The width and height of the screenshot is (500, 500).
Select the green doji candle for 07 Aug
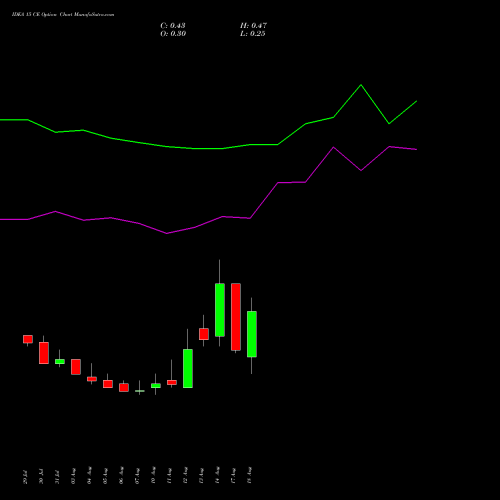click(140, 391)
